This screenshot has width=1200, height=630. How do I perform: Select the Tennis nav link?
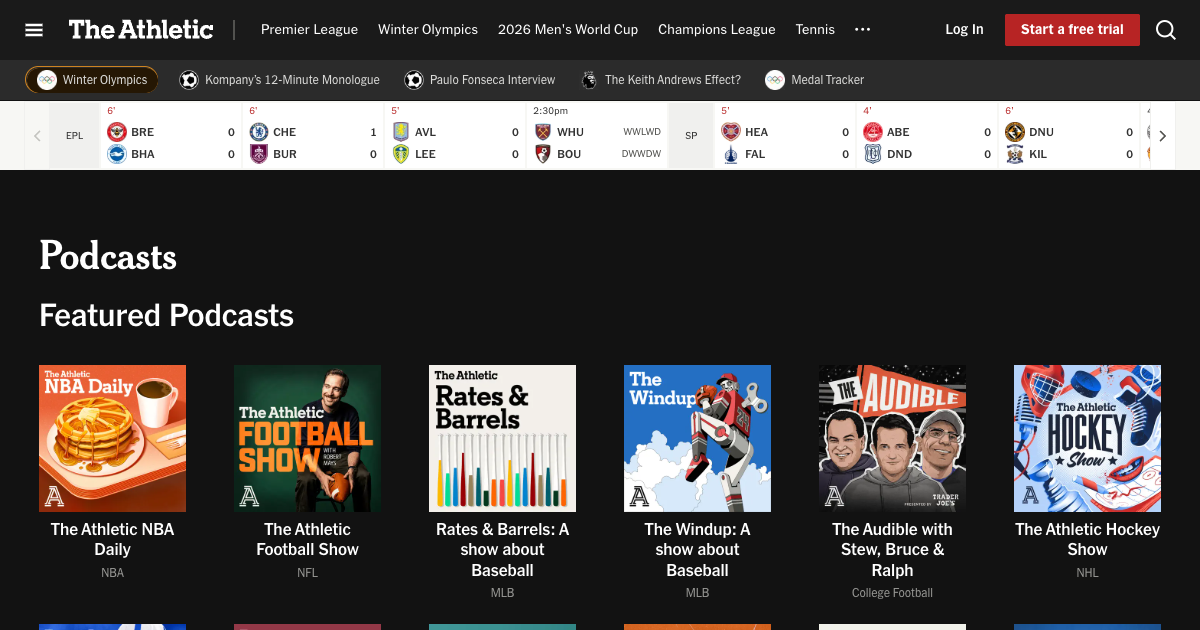click(815, 29)
